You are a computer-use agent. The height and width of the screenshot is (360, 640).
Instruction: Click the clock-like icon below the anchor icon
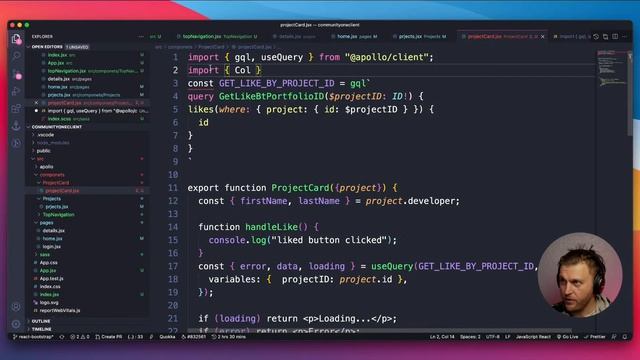pyautogui.click(x=16, y=143)
